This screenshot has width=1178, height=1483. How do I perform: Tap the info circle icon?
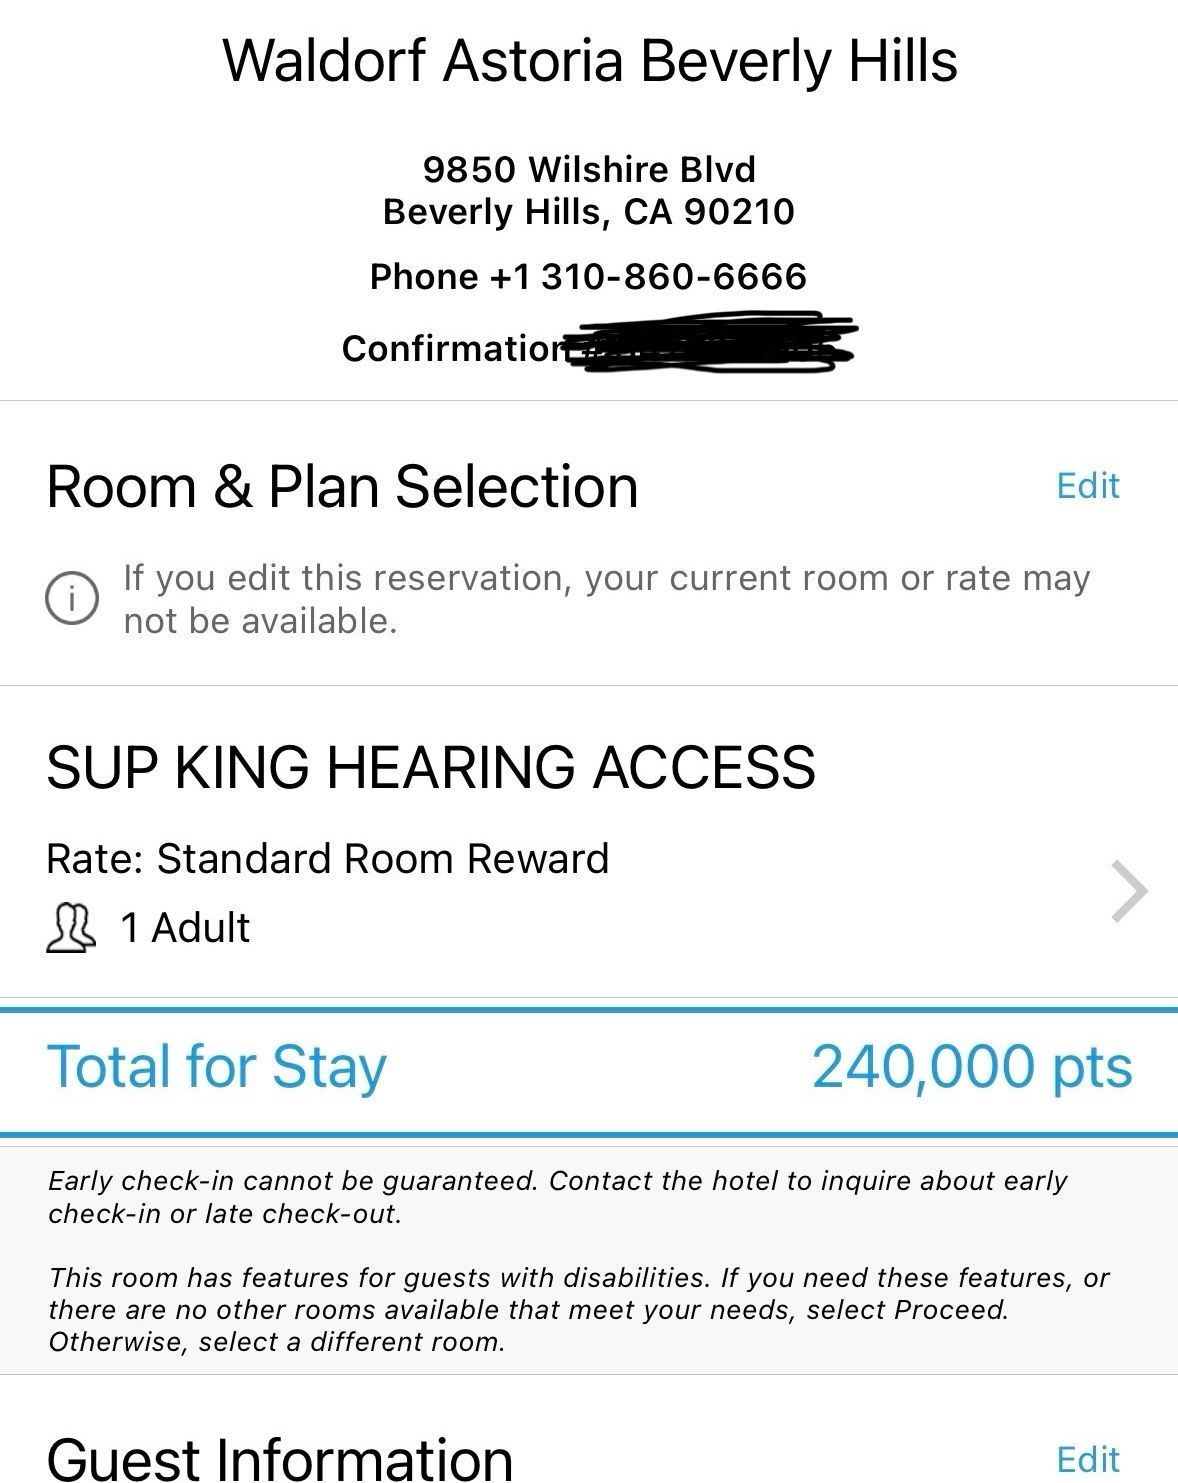(72, 599)
